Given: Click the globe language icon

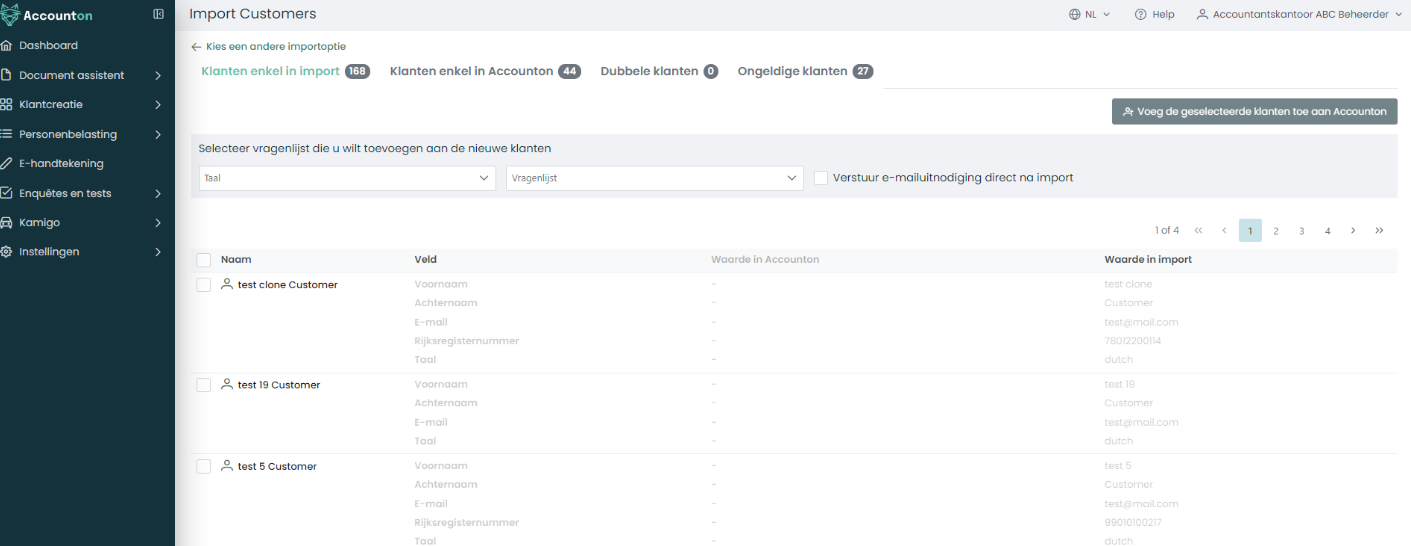Looking at the screenshot, I should coord(1075,15).
